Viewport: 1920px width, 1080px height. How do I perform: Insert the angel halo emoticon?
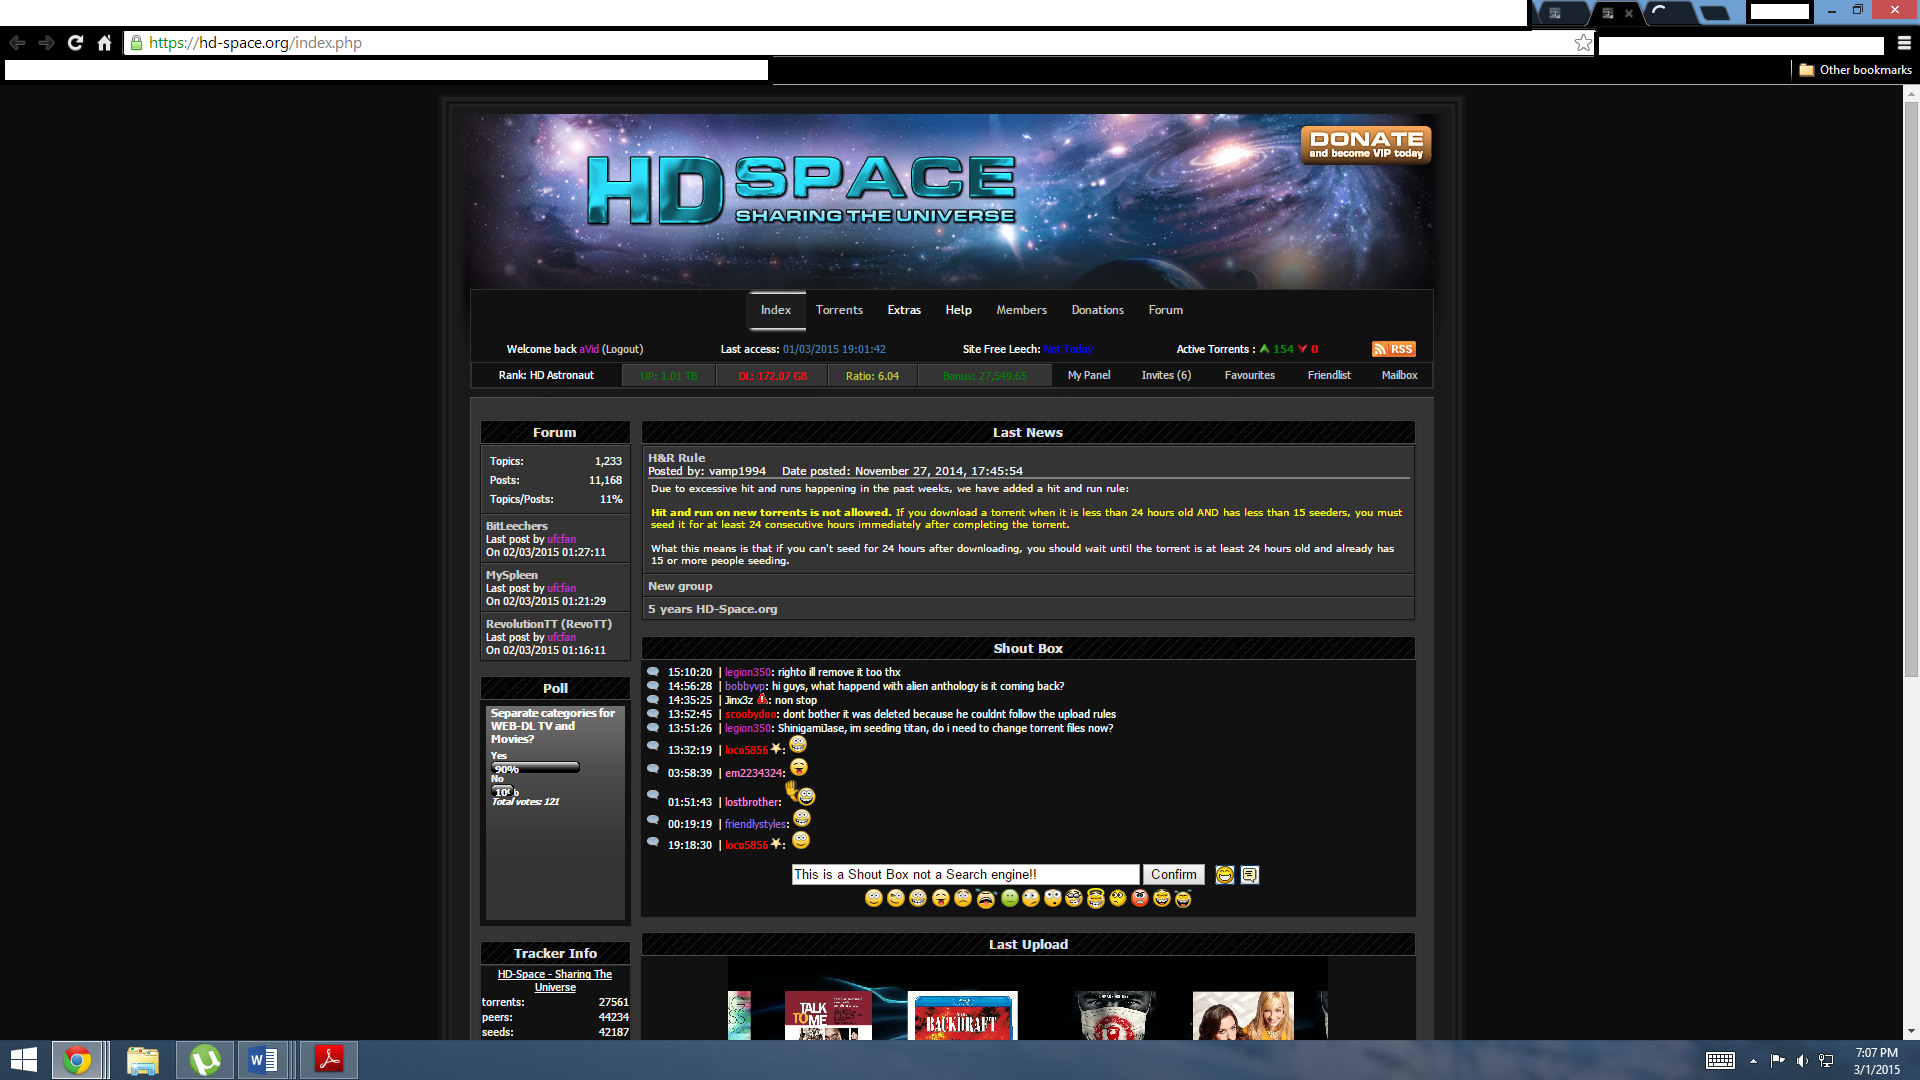(1096, 898)
